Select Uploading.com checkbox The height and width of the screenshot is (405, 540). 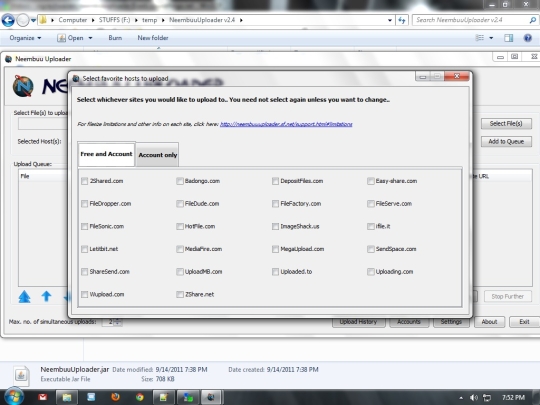pyautogui.click(x=371, y=272)
